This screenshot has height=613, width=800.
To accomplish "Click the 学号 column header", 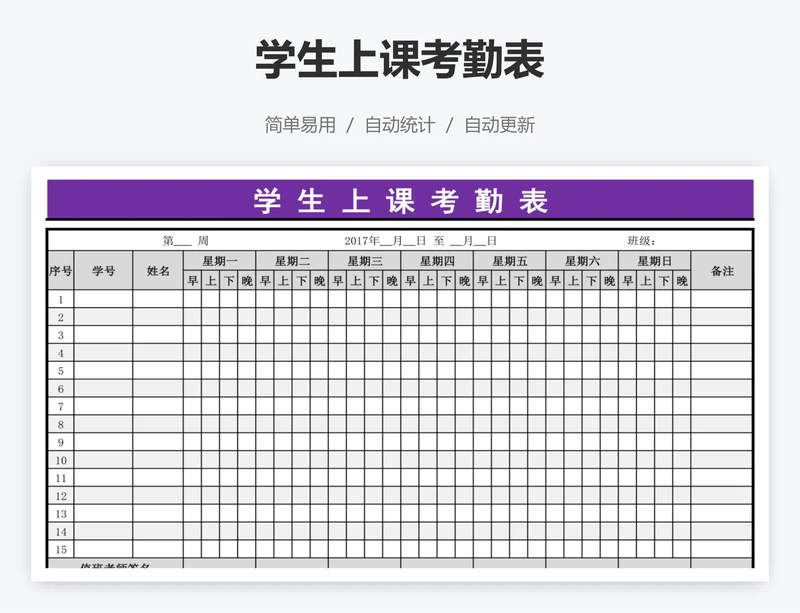I will coord(104,271).
